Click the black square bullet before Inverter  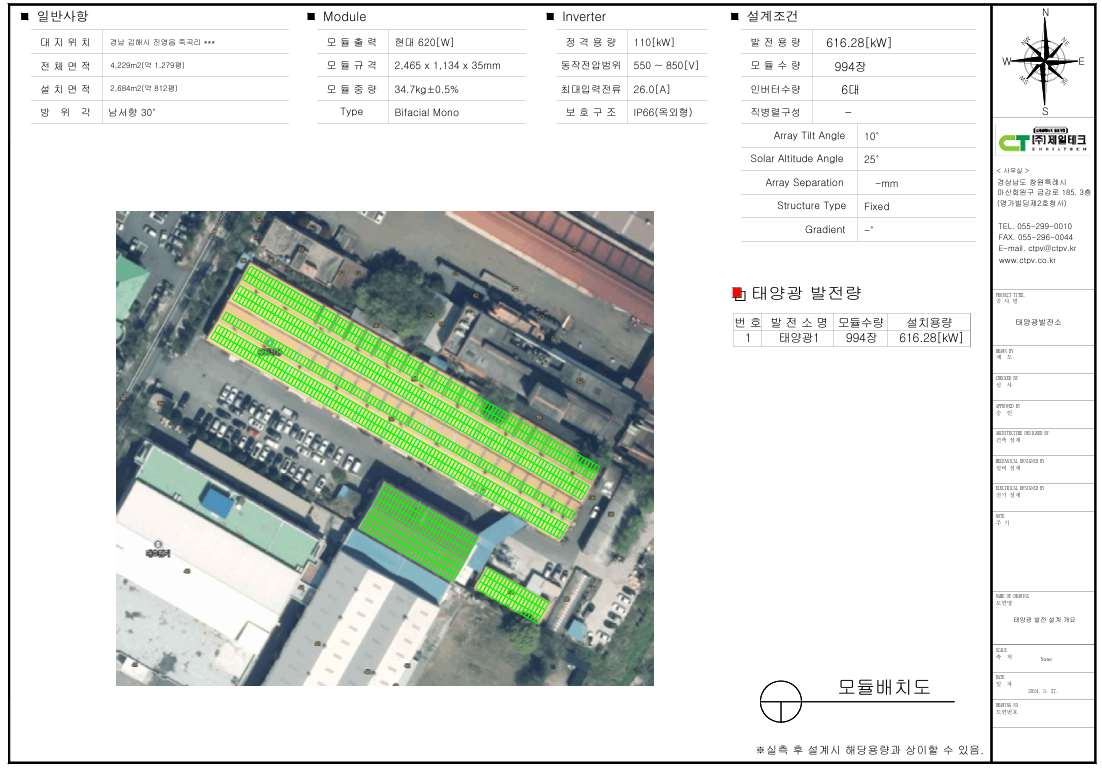550,17
